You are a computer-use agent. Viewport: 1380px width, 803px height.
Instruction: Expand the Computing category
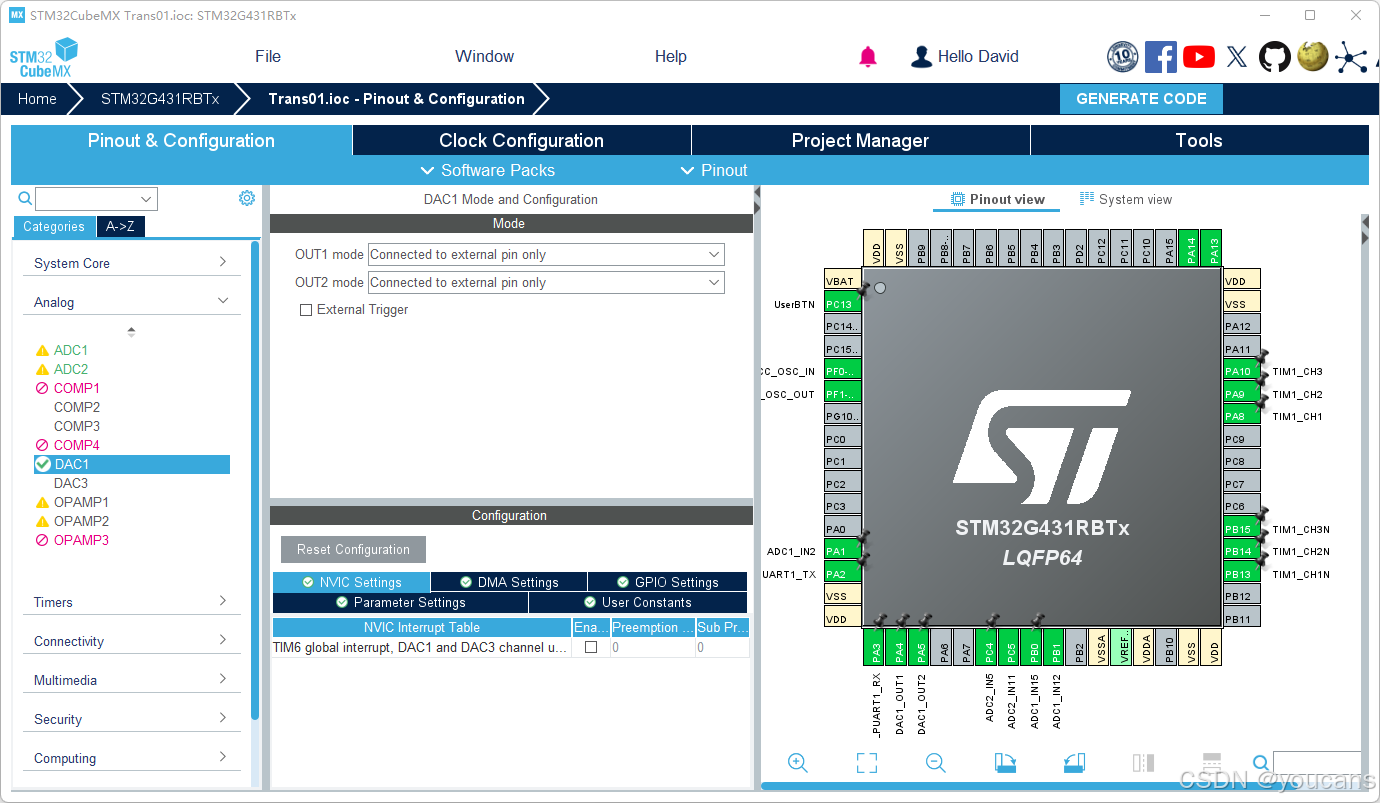[131, 758]
